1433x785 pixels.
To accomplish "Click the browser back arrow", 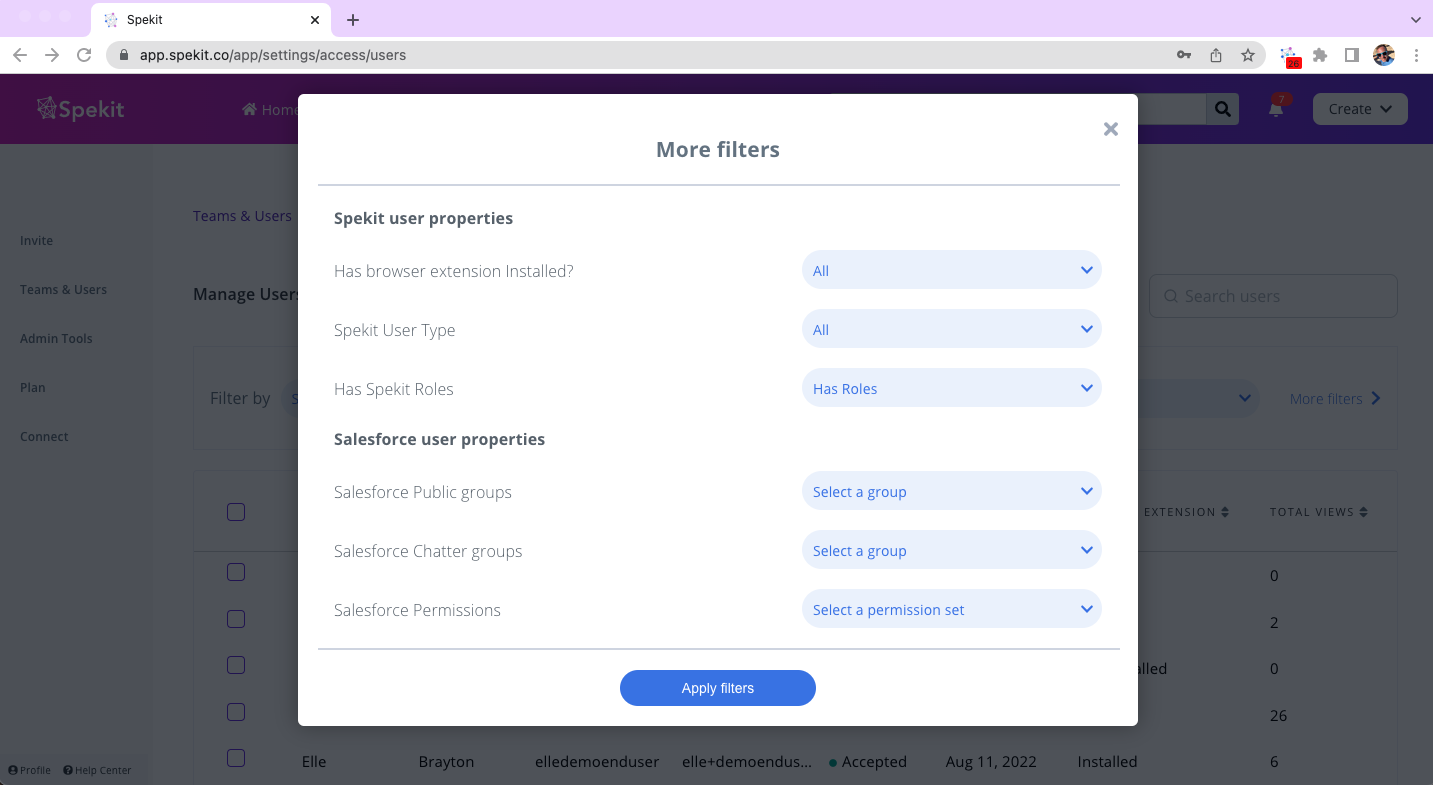I will 20,55.
